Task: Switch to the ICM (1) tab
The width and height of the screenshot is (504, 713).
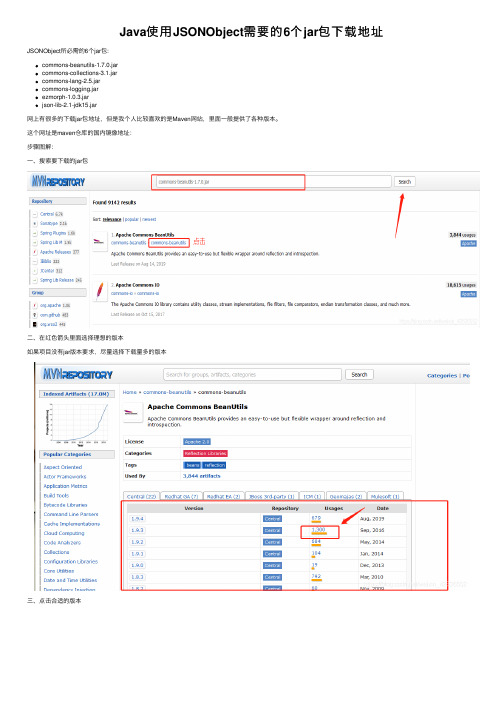Action: click(312, 497)
